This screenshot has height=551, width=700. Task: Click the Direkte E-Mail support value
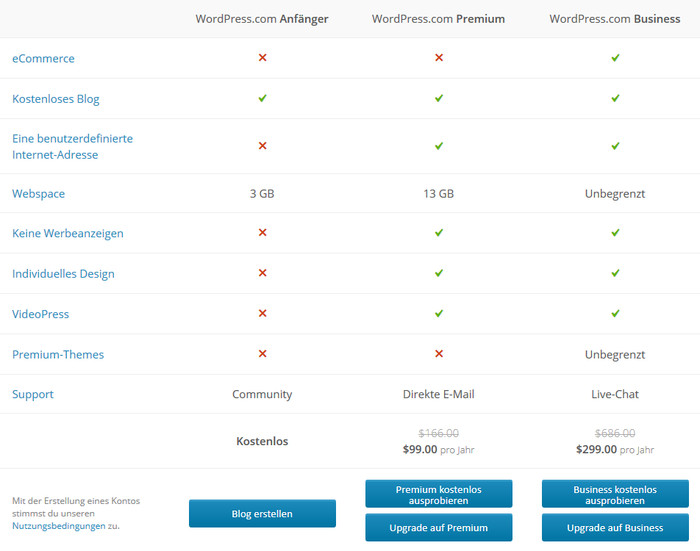(x=438, y=394)
